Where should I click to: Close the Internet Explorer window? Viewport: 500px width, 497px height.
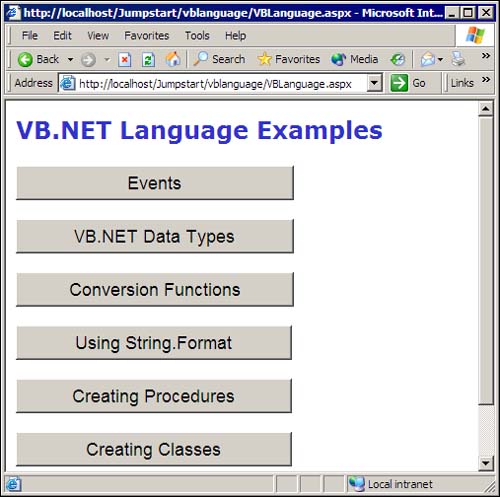click(x=486, y=13)
